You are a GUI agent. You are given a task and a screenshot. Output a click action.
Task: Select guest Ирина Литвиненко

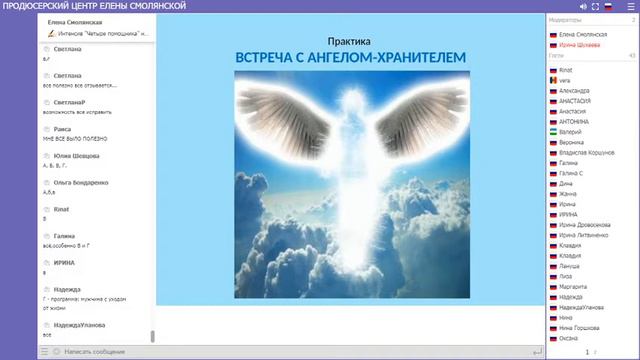click(583, 235)
